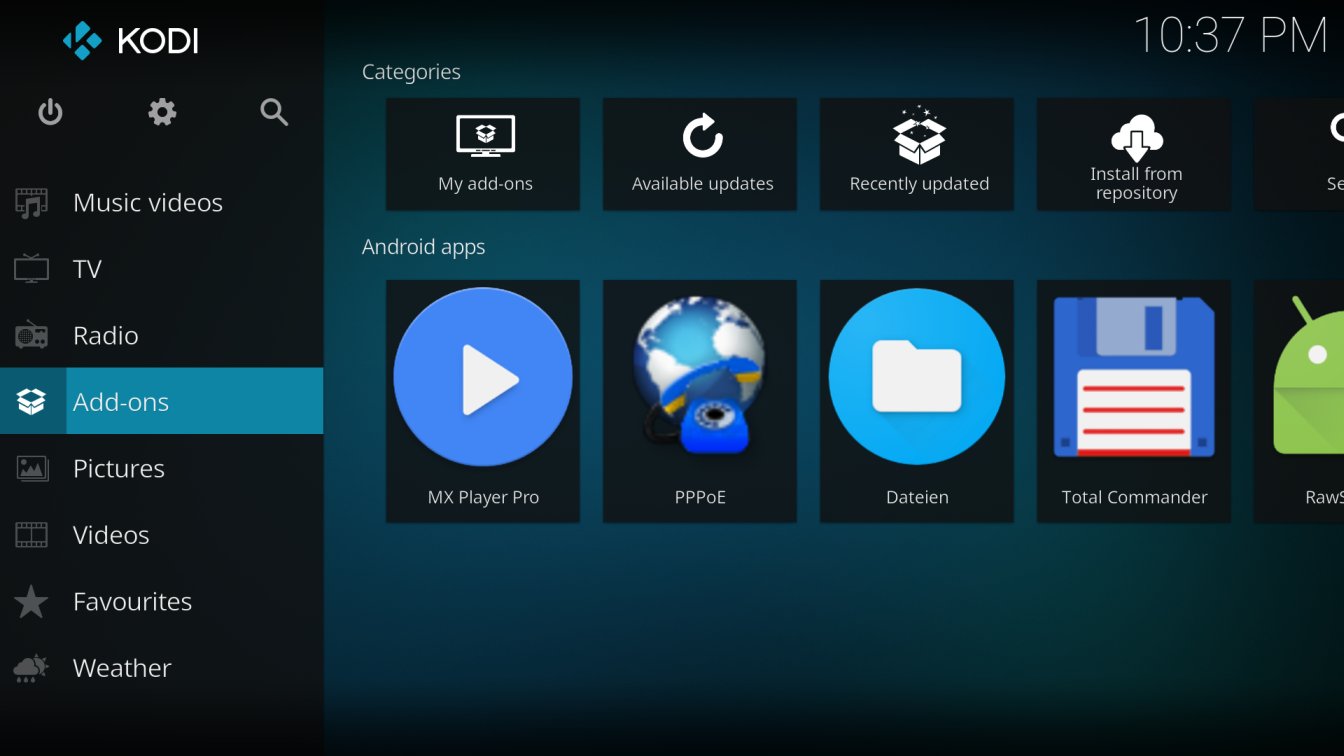Select Favourites in sidebar menu

(161, 601)
